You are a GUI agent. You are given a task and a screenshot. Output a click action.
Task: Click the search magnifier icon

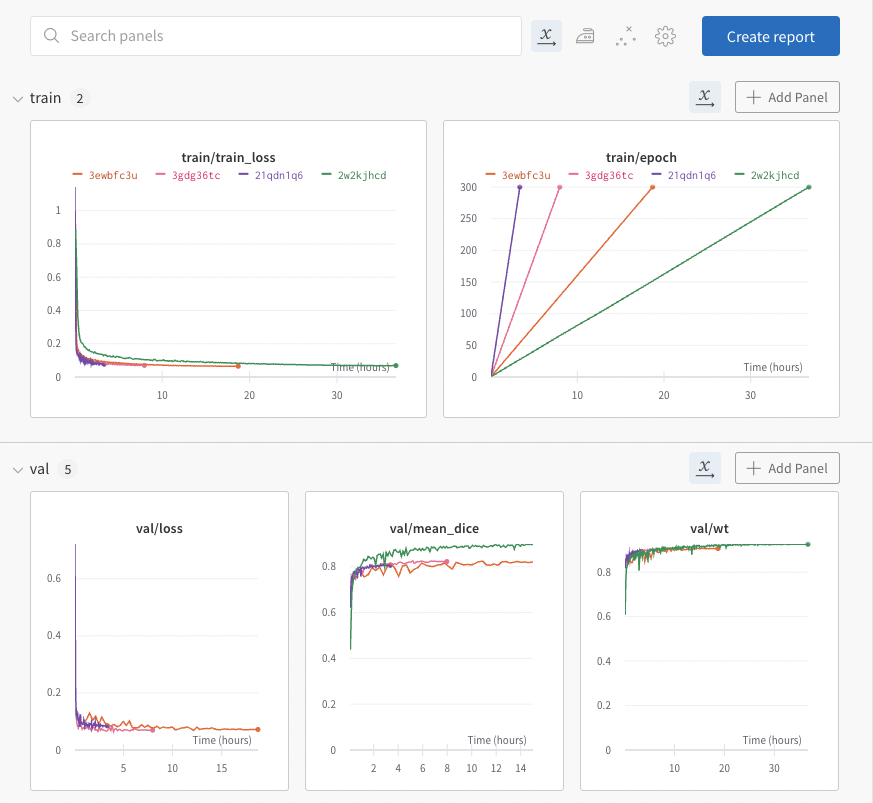[x=51, y=36]
